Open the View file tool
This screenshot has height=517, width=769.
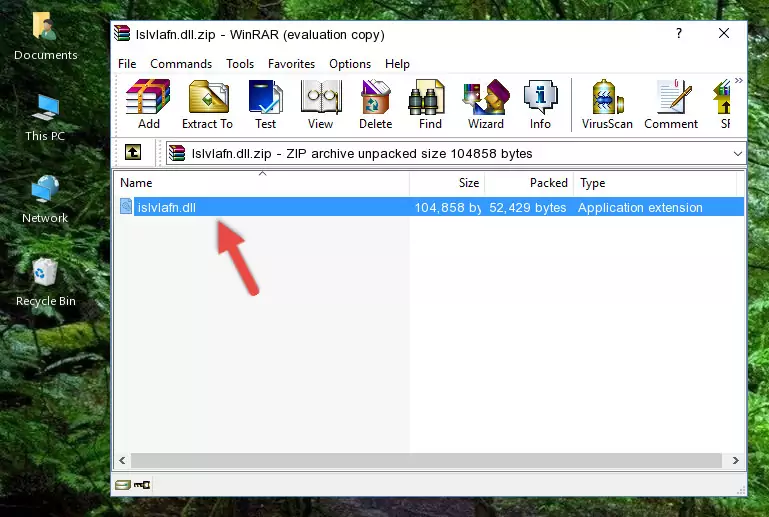(x=321, y=104)
